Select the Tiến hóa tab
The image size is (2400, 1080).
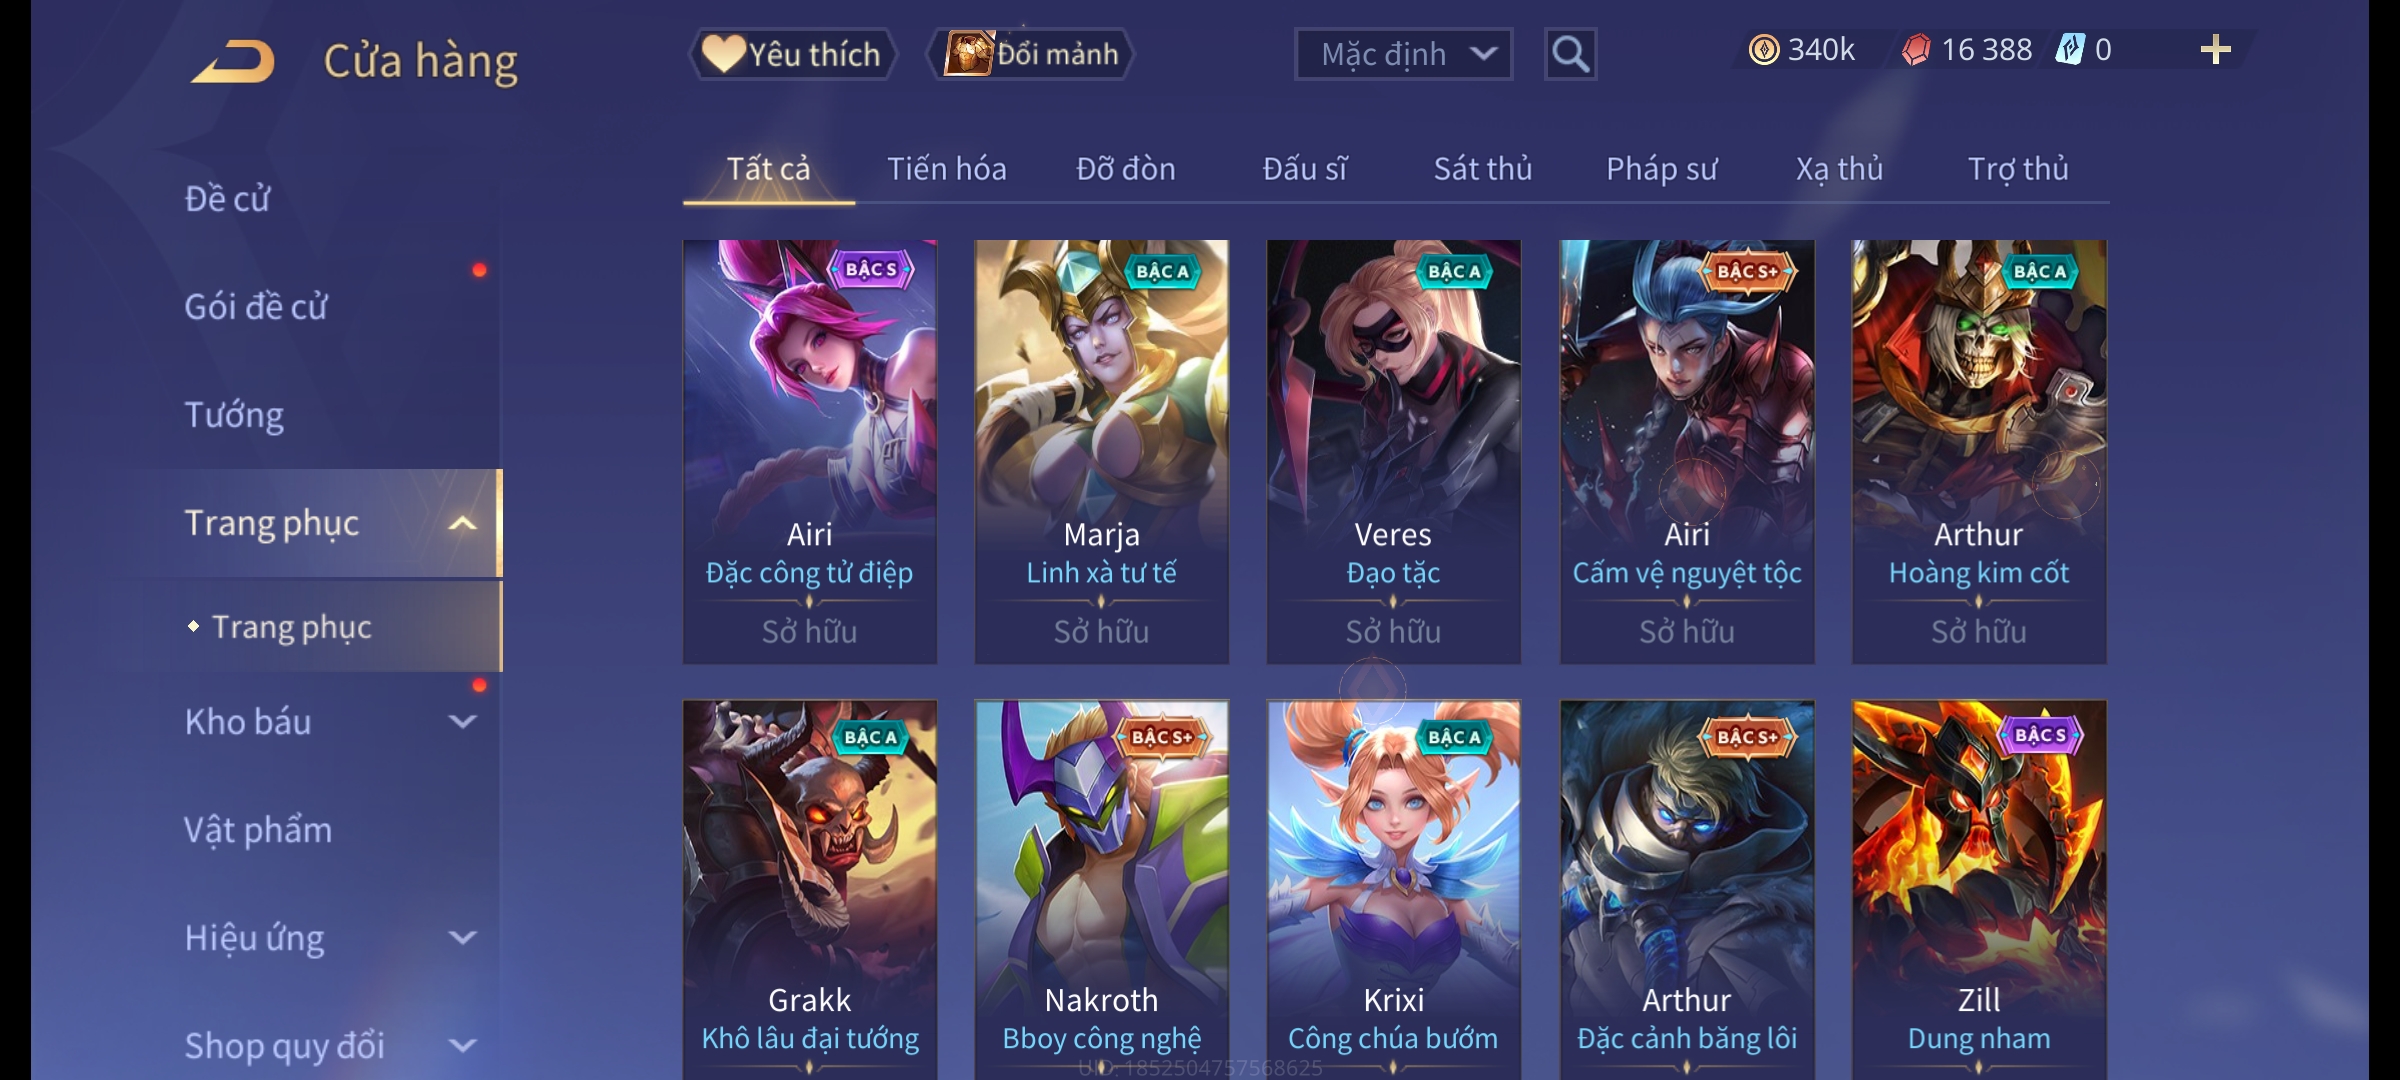tap(946, 169)
